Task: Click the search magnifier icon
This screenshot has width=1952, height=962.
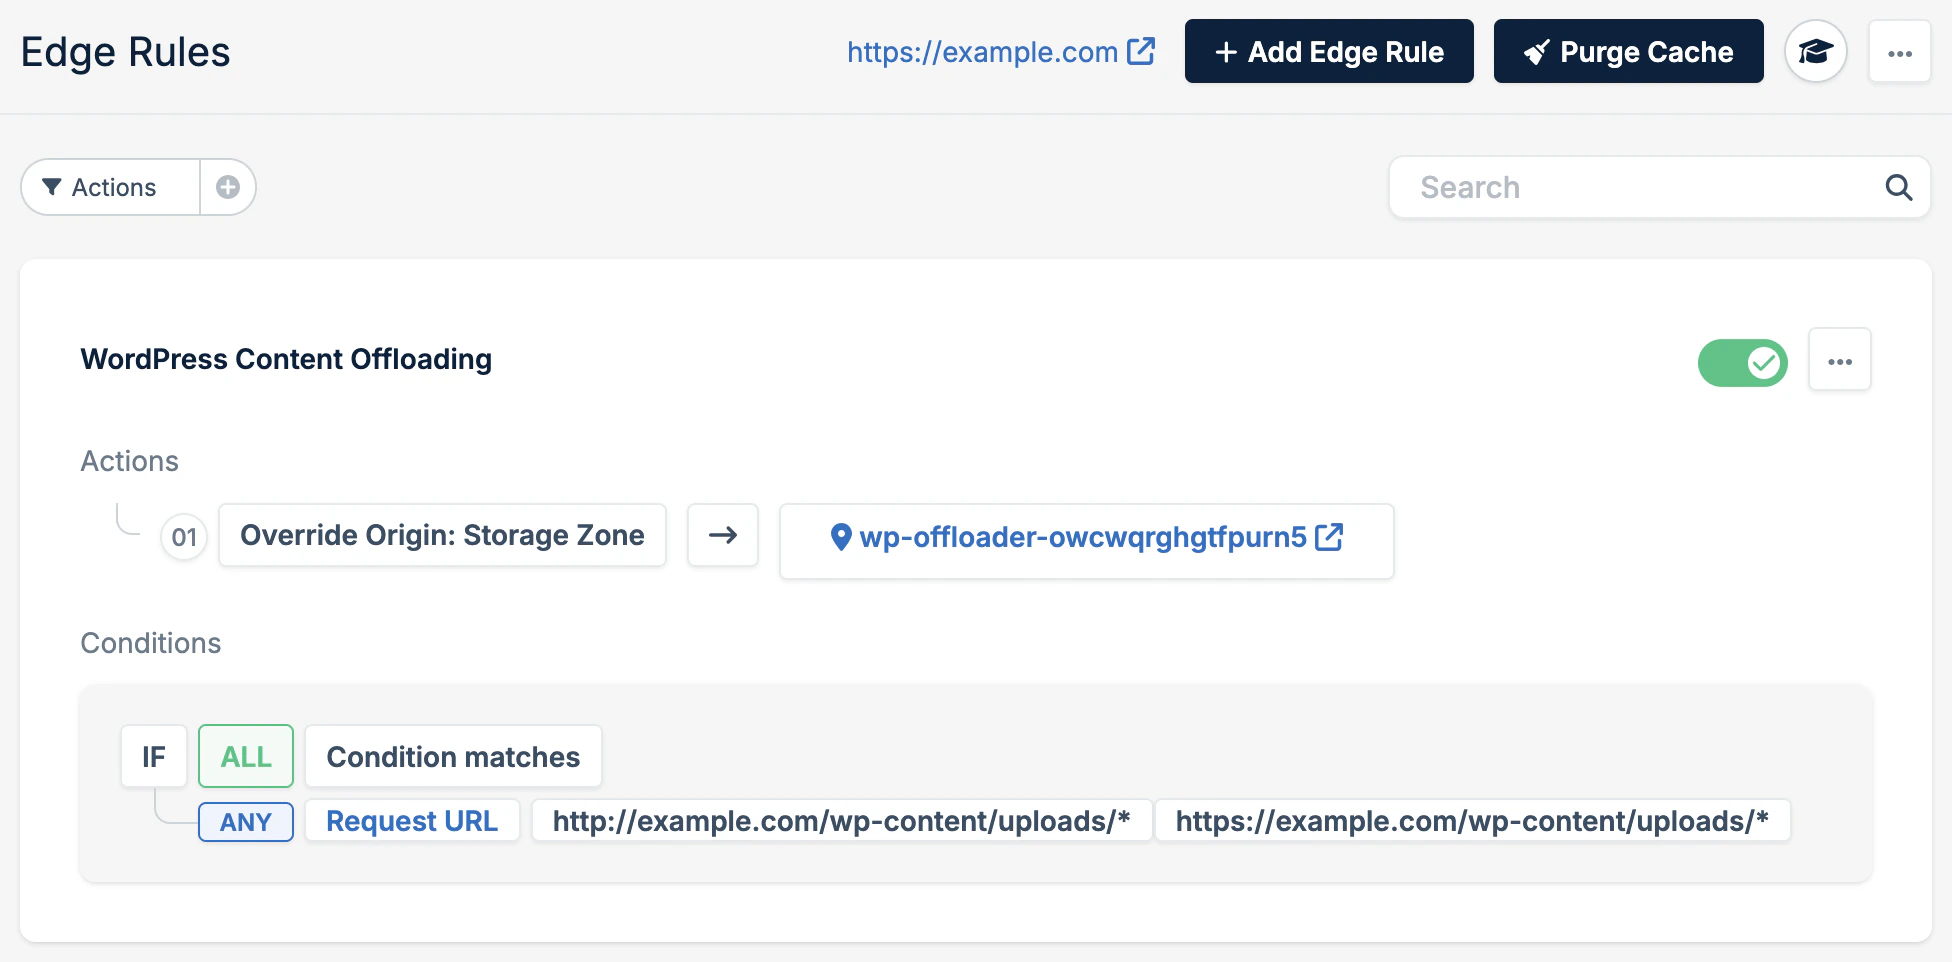Action: (x=1898, y=187)
